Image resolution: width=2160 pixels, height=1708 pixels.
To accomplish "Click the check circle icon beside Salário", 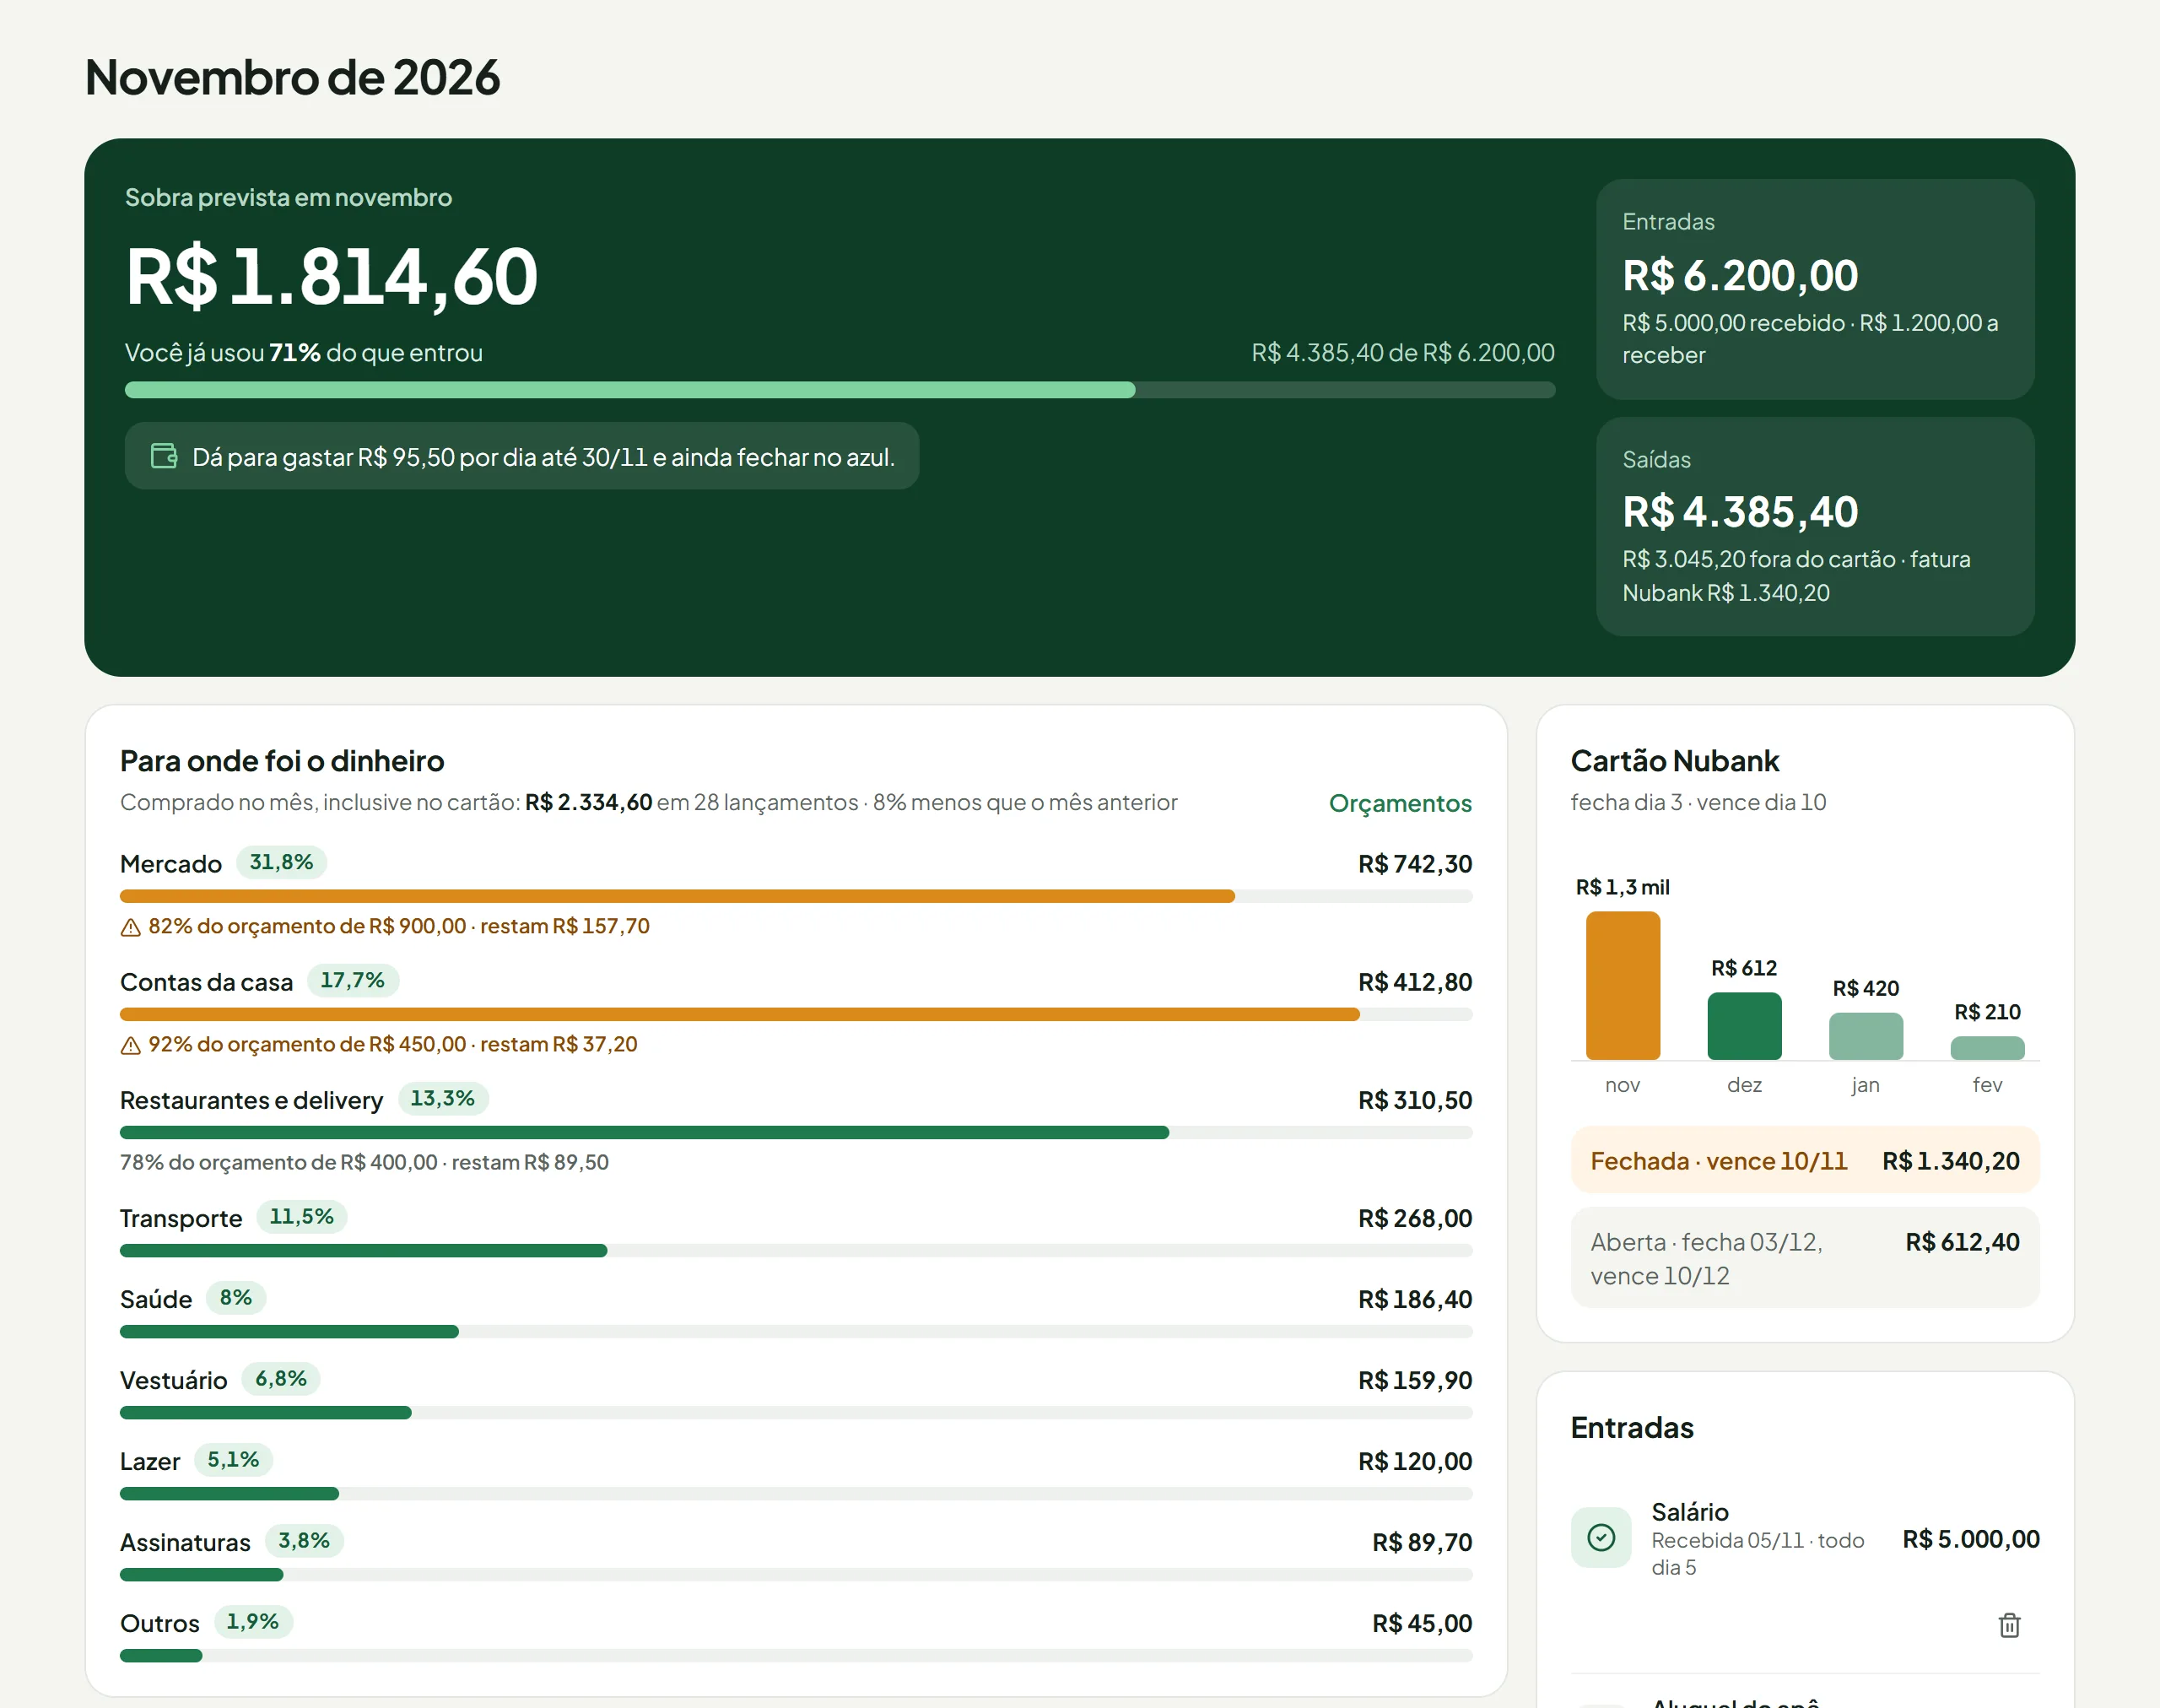I will click(x=1601, y=1537).
